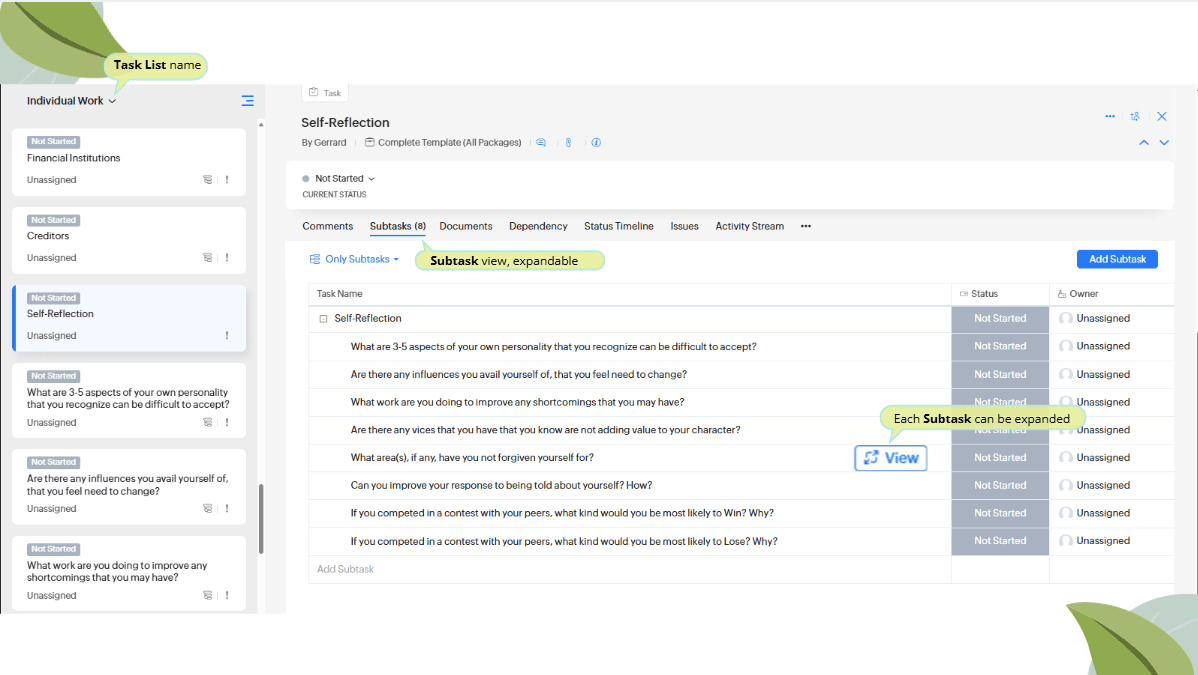Image resolution: width=1198 pixels, height=675 pixels.
Task: Go to previous task with up chevron
Action: click(x=1144, y=143)
